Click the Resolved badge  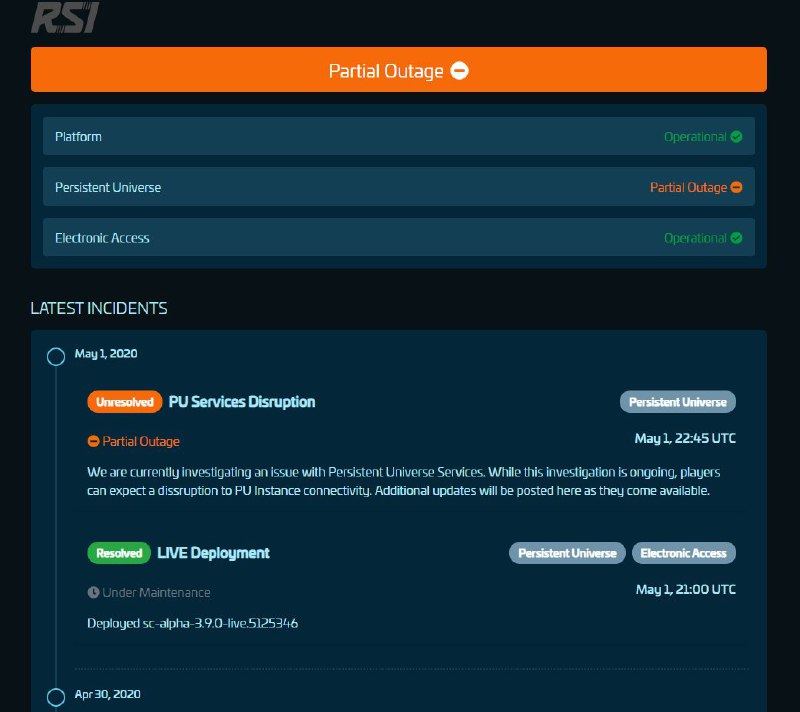click(119, 552)
